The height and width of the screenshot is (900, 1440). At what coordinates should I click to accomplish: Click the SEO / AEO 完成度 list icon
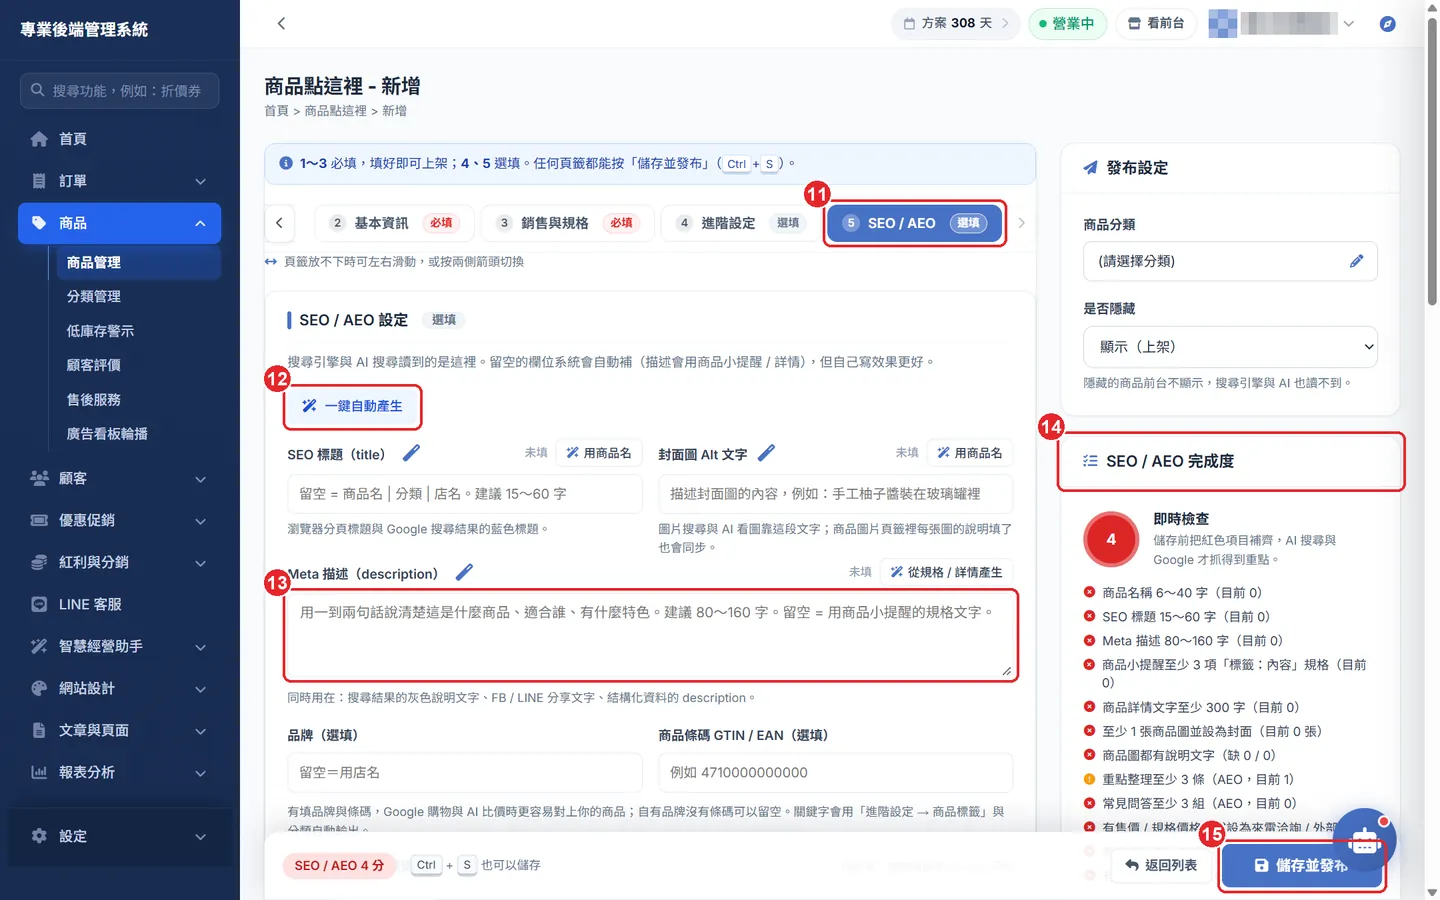click(x=1090, y=461)
